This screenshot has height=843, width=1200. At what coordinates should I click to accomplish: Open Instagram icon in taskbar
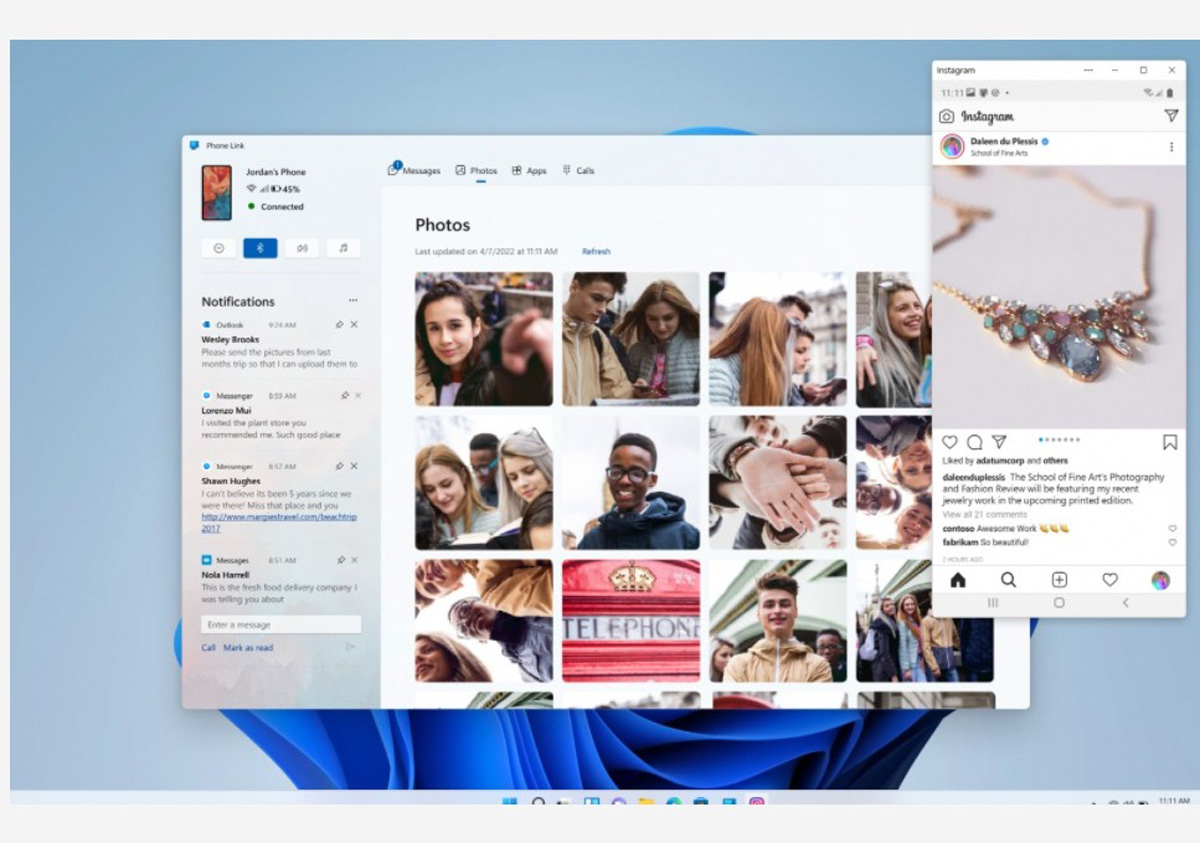[x=757, y=802]
